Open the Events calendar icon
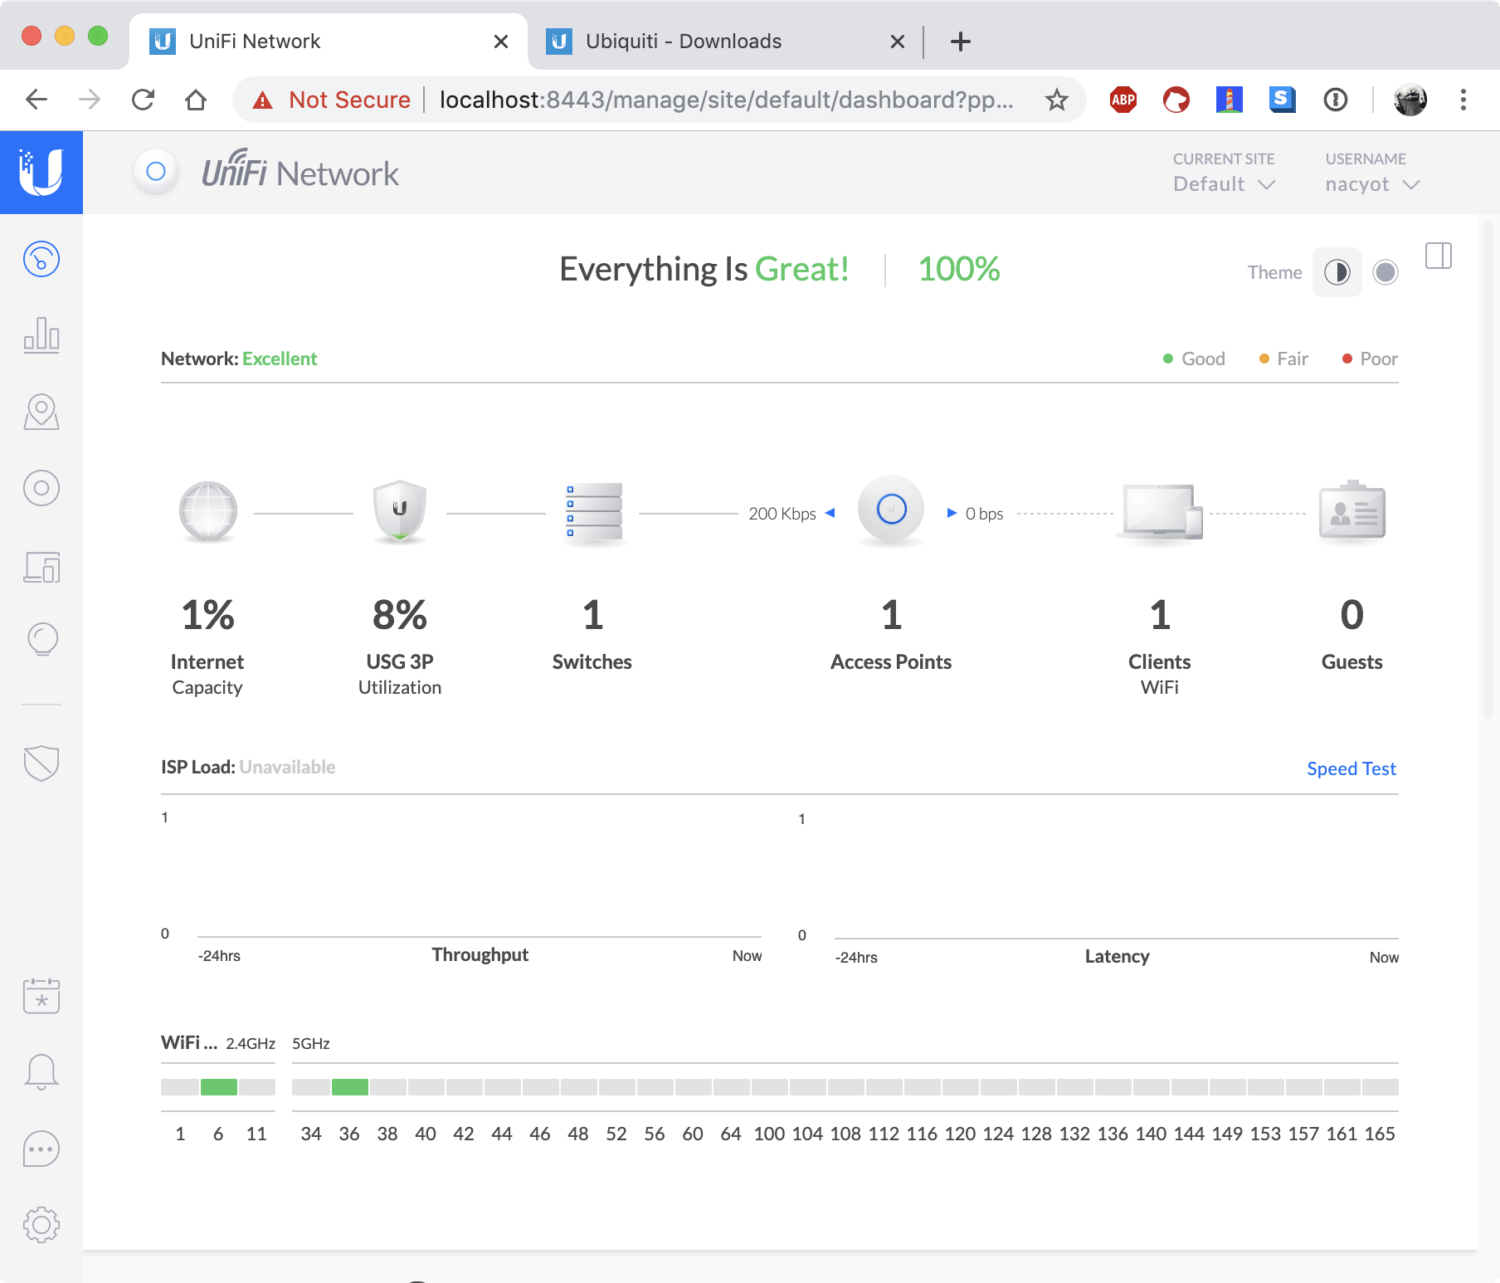Viewport: 1500px width, 1283px height. [x=41, y=995]
